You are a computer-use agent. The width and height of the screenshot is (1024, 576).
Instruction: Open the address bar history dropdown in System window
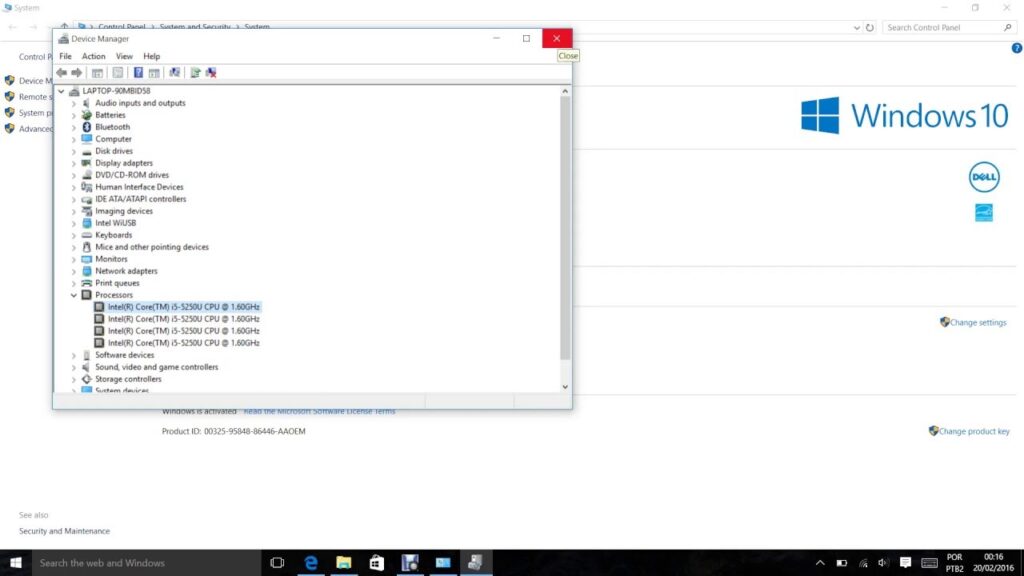click(856, 27)
